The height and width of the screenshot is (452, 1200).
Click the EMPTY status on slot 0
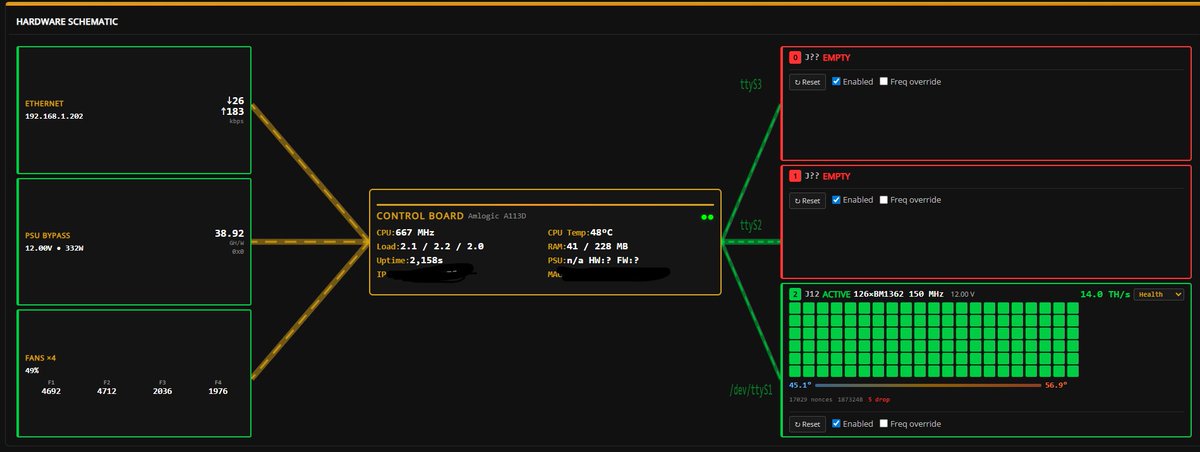[x=836, y=58]
